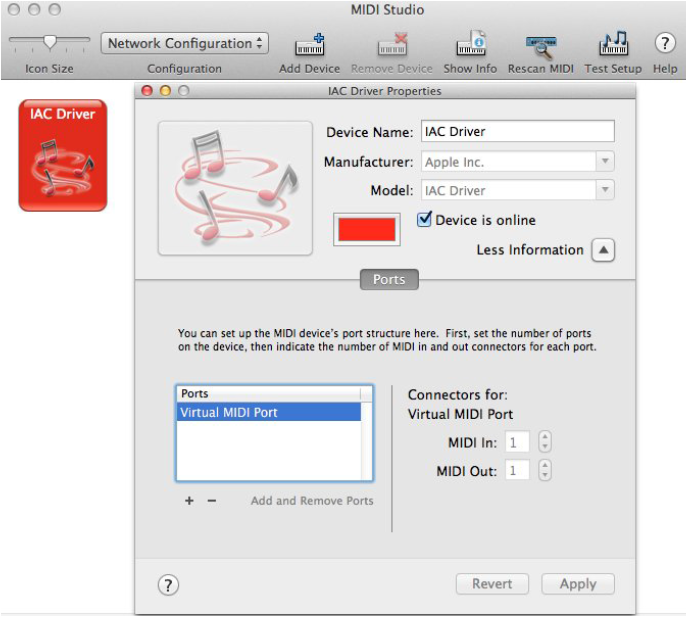This screenshot has height=617, width=687.
Task: Click the Apply button
Action: (x=578, y=584)
